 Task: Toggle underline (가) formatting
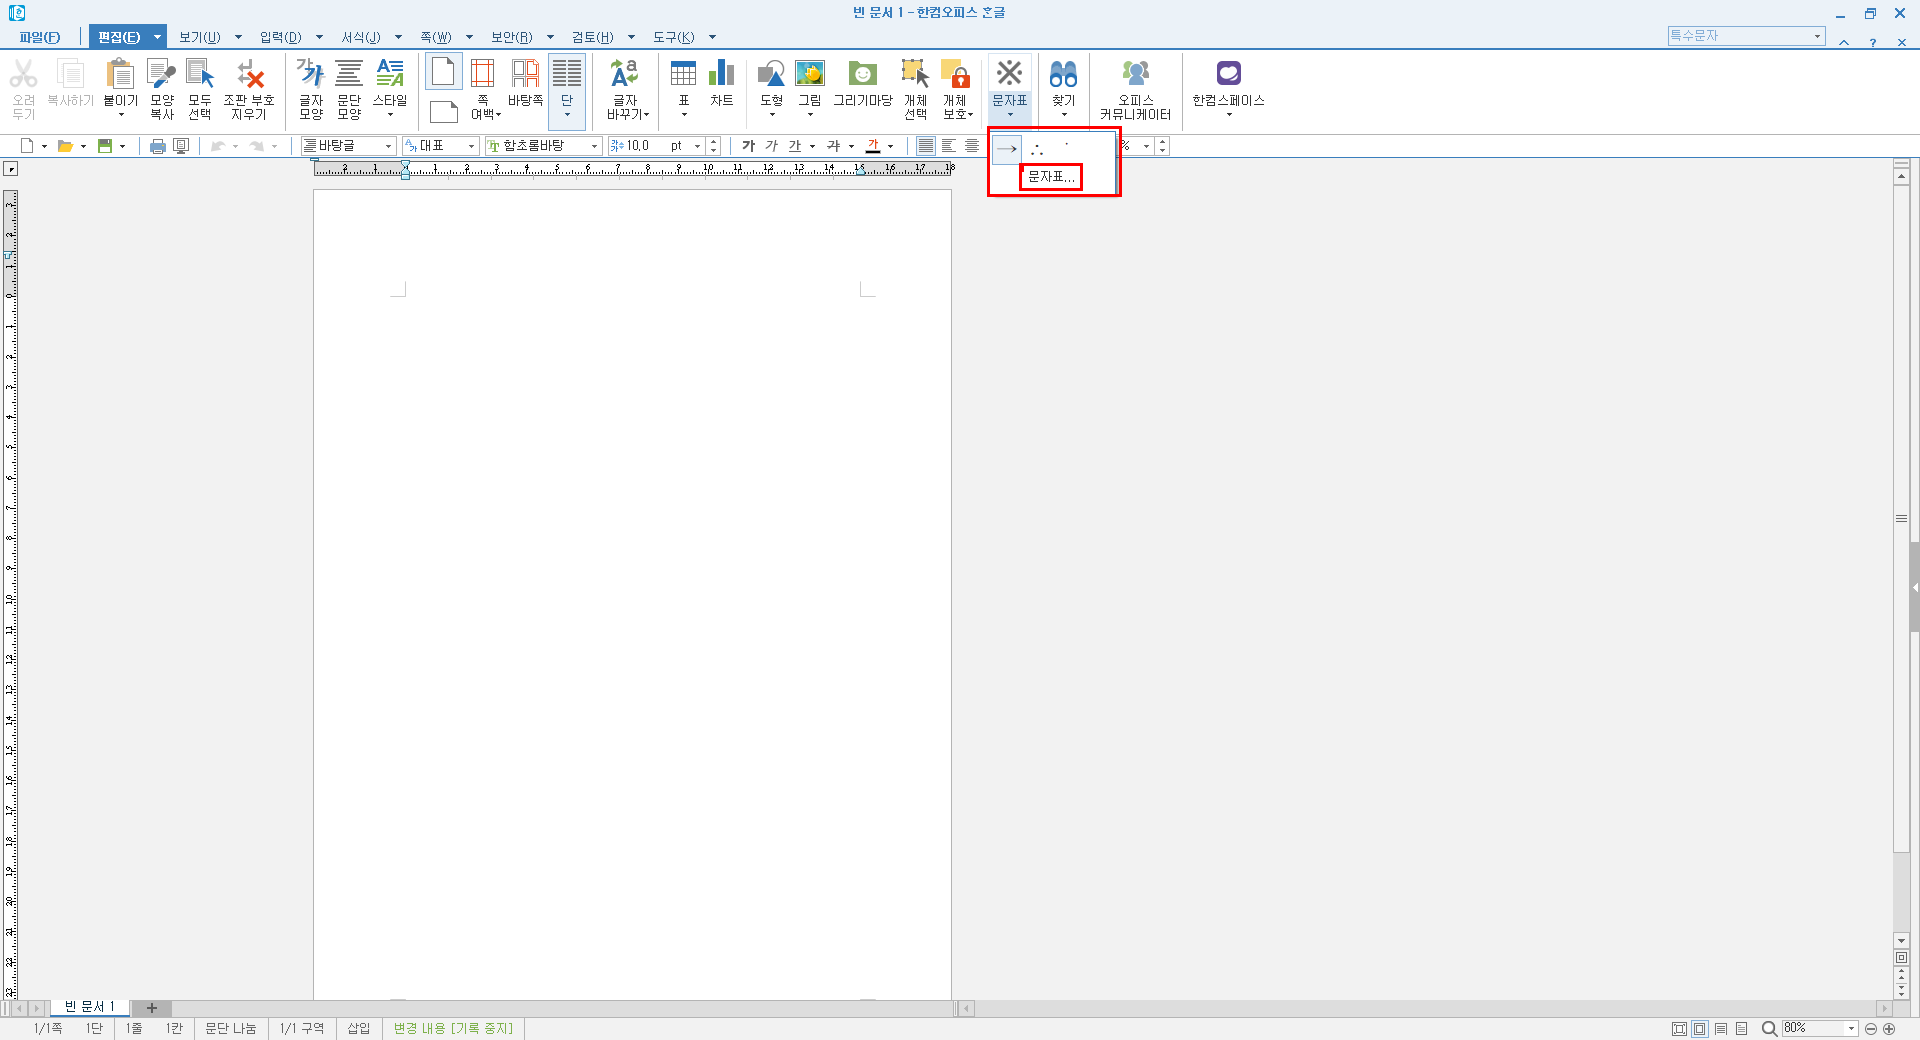(794, 146)
